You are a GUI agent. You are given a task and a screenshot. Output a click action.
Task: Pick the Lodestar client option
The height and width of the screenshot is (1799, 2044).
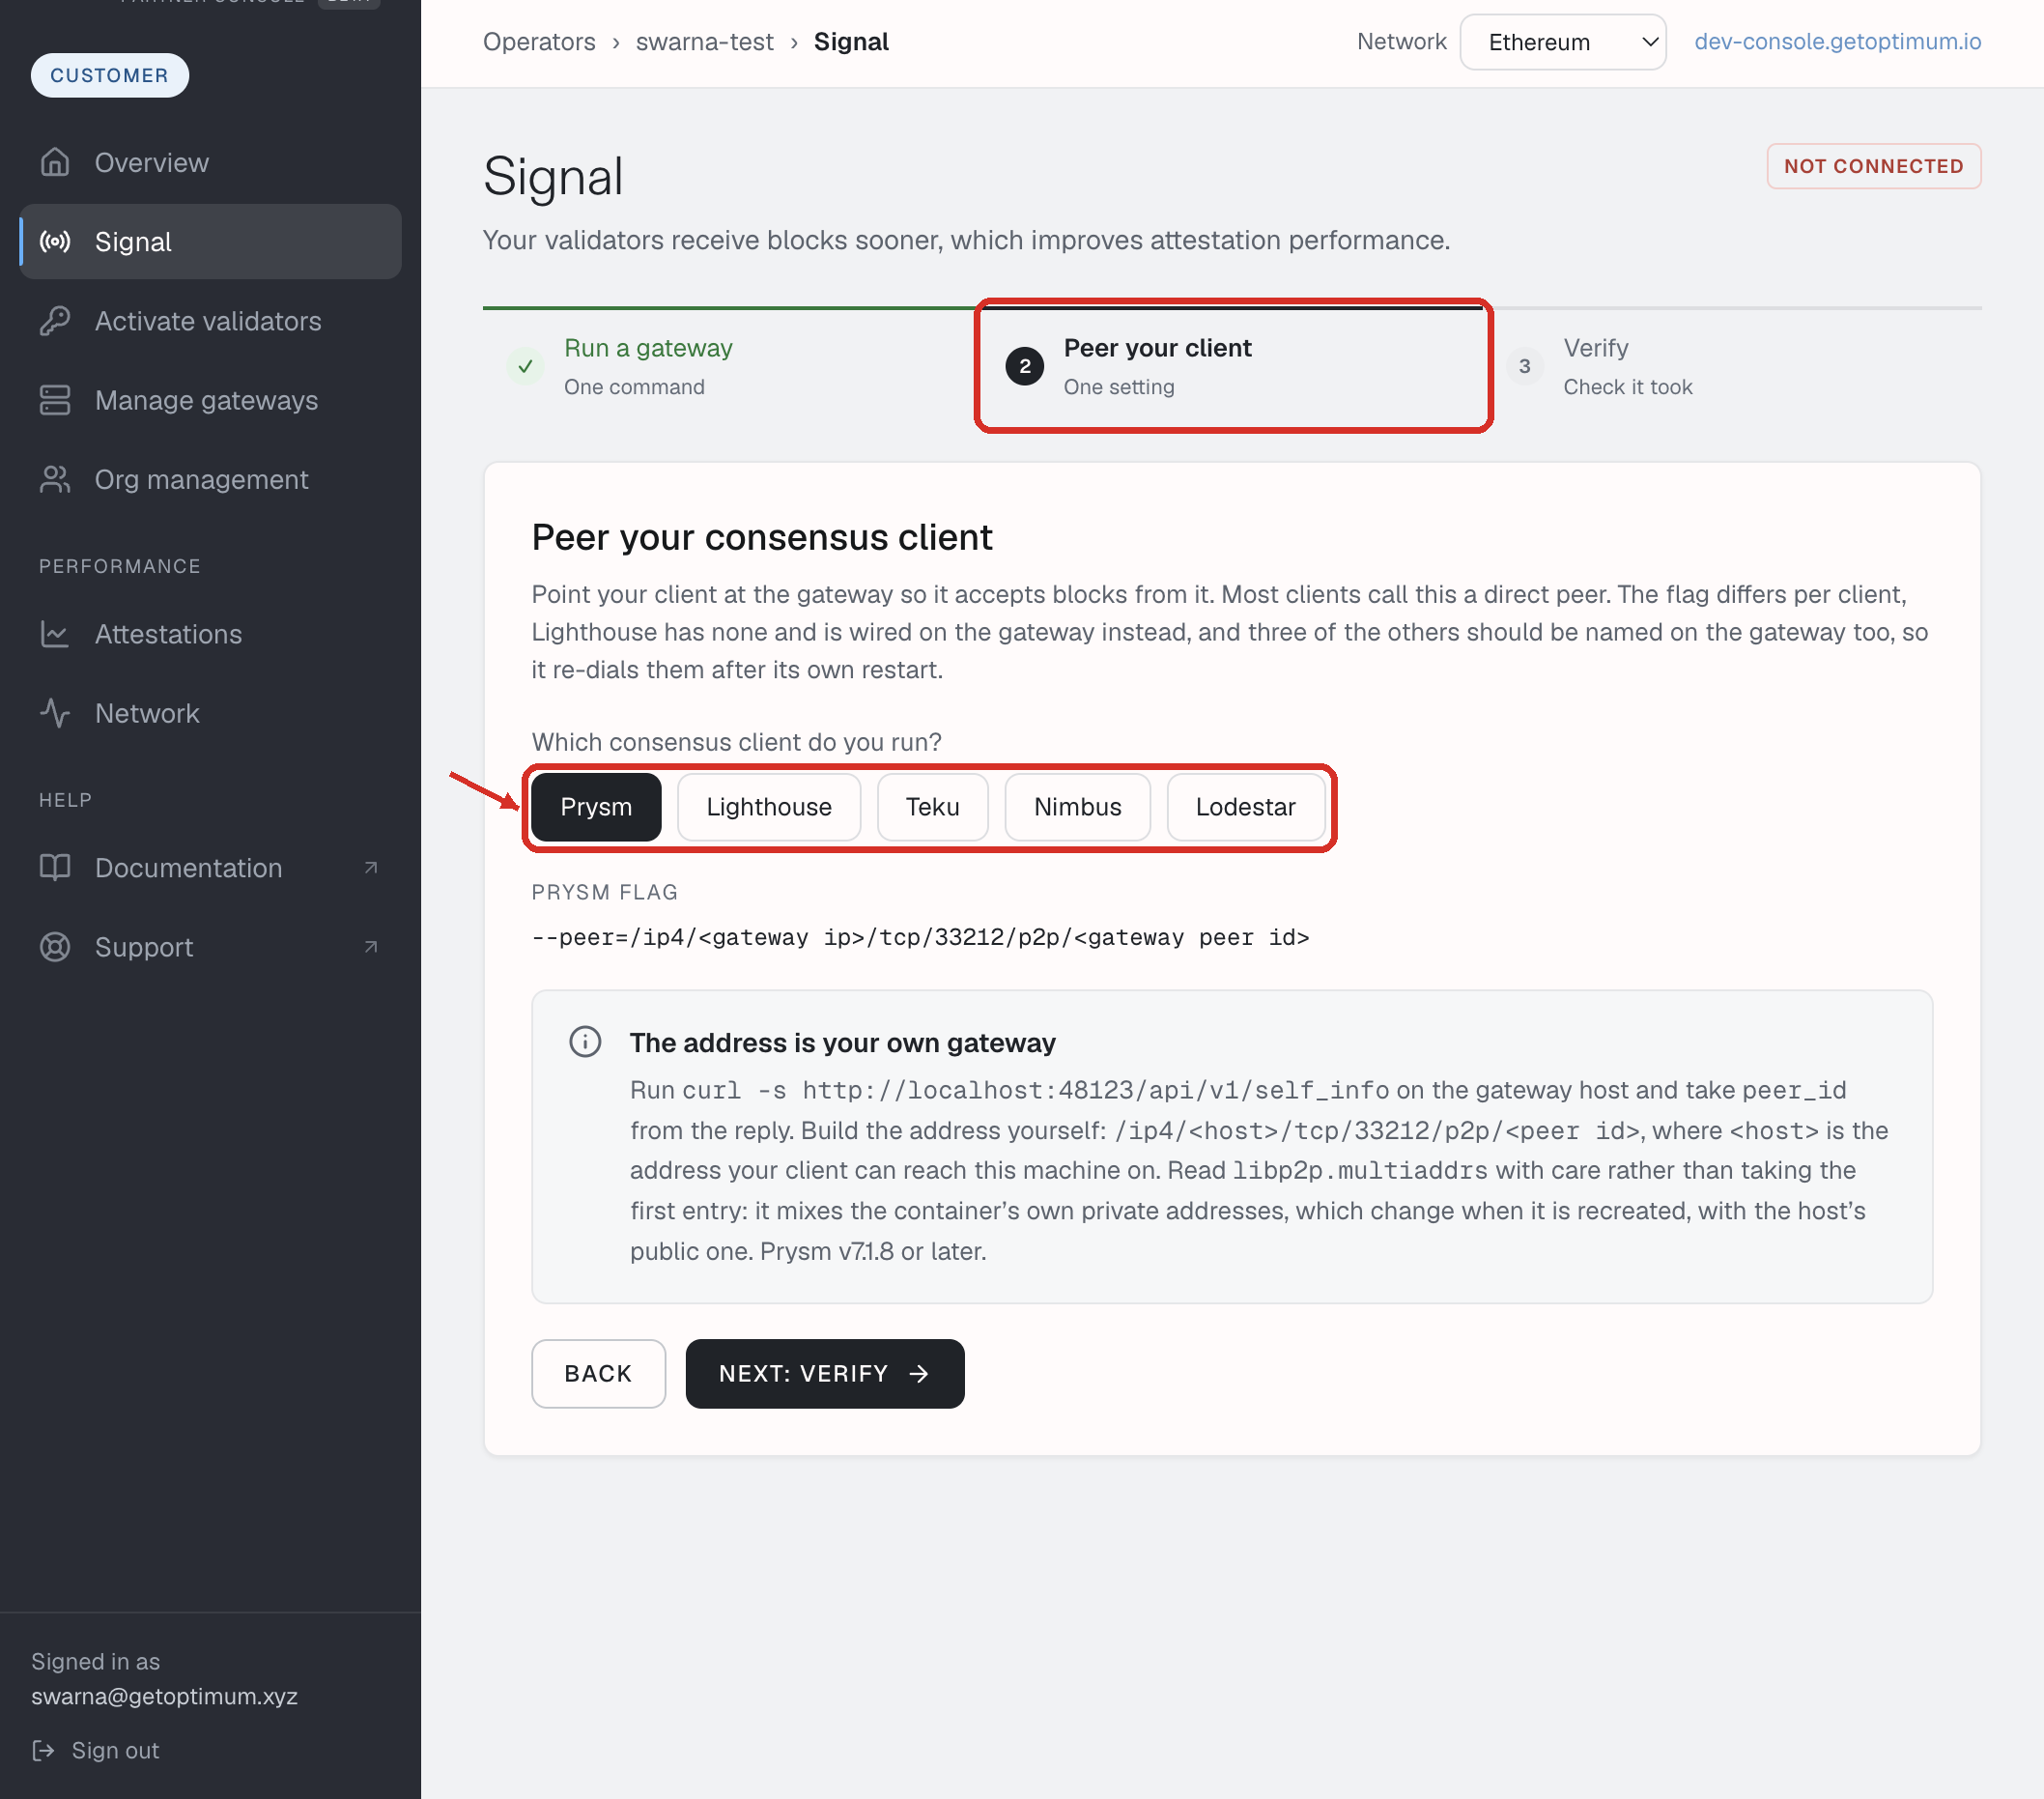tap(1246, 807)
